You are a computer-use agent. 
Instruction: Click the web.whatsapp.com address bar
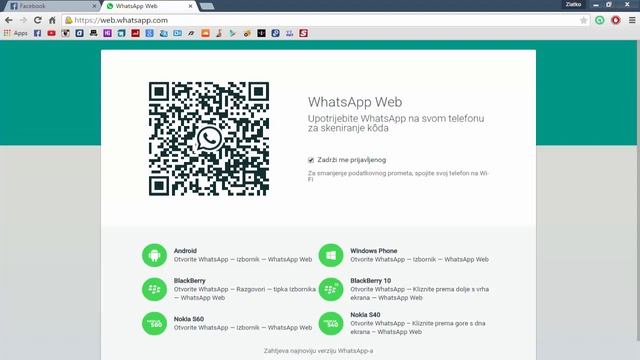(327, 20)
